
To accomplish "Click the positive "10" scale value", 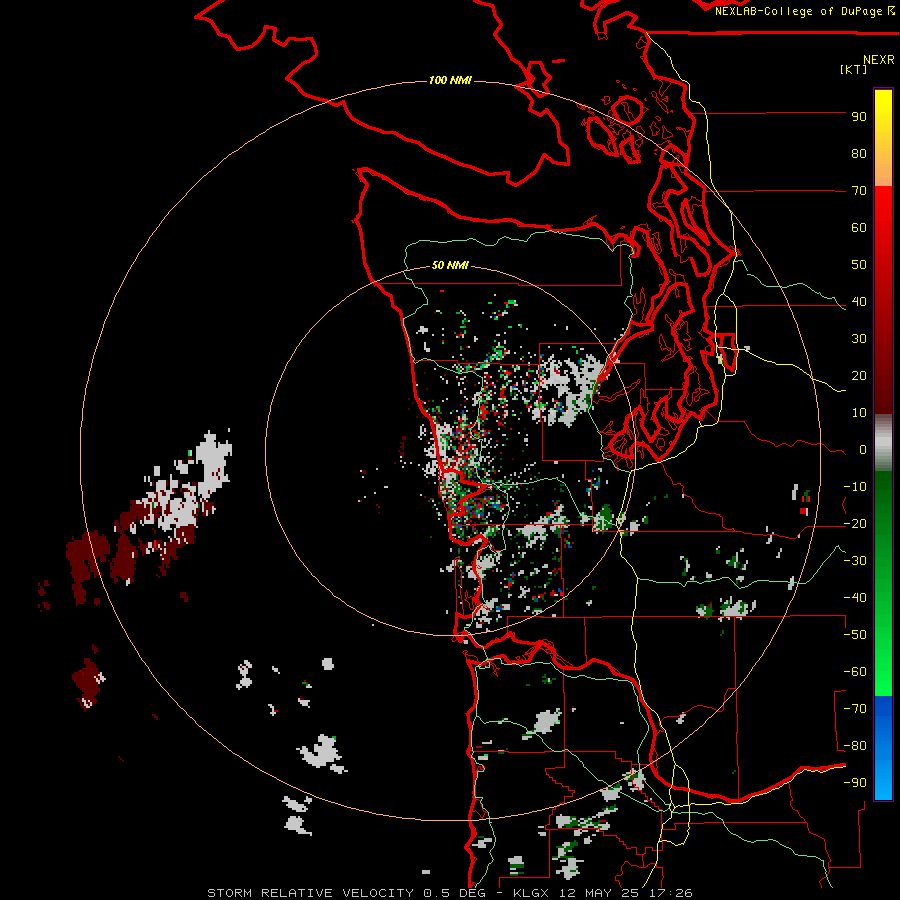I will pos(859,413).
